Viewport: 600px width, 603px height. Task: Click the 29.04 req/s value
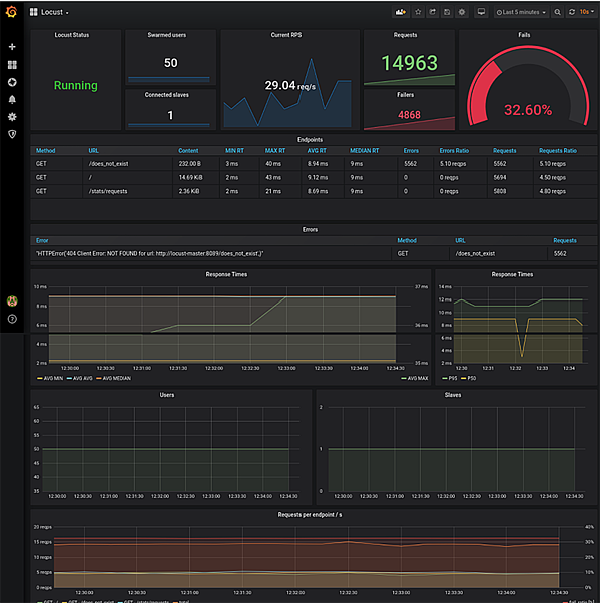coord(290,85)
